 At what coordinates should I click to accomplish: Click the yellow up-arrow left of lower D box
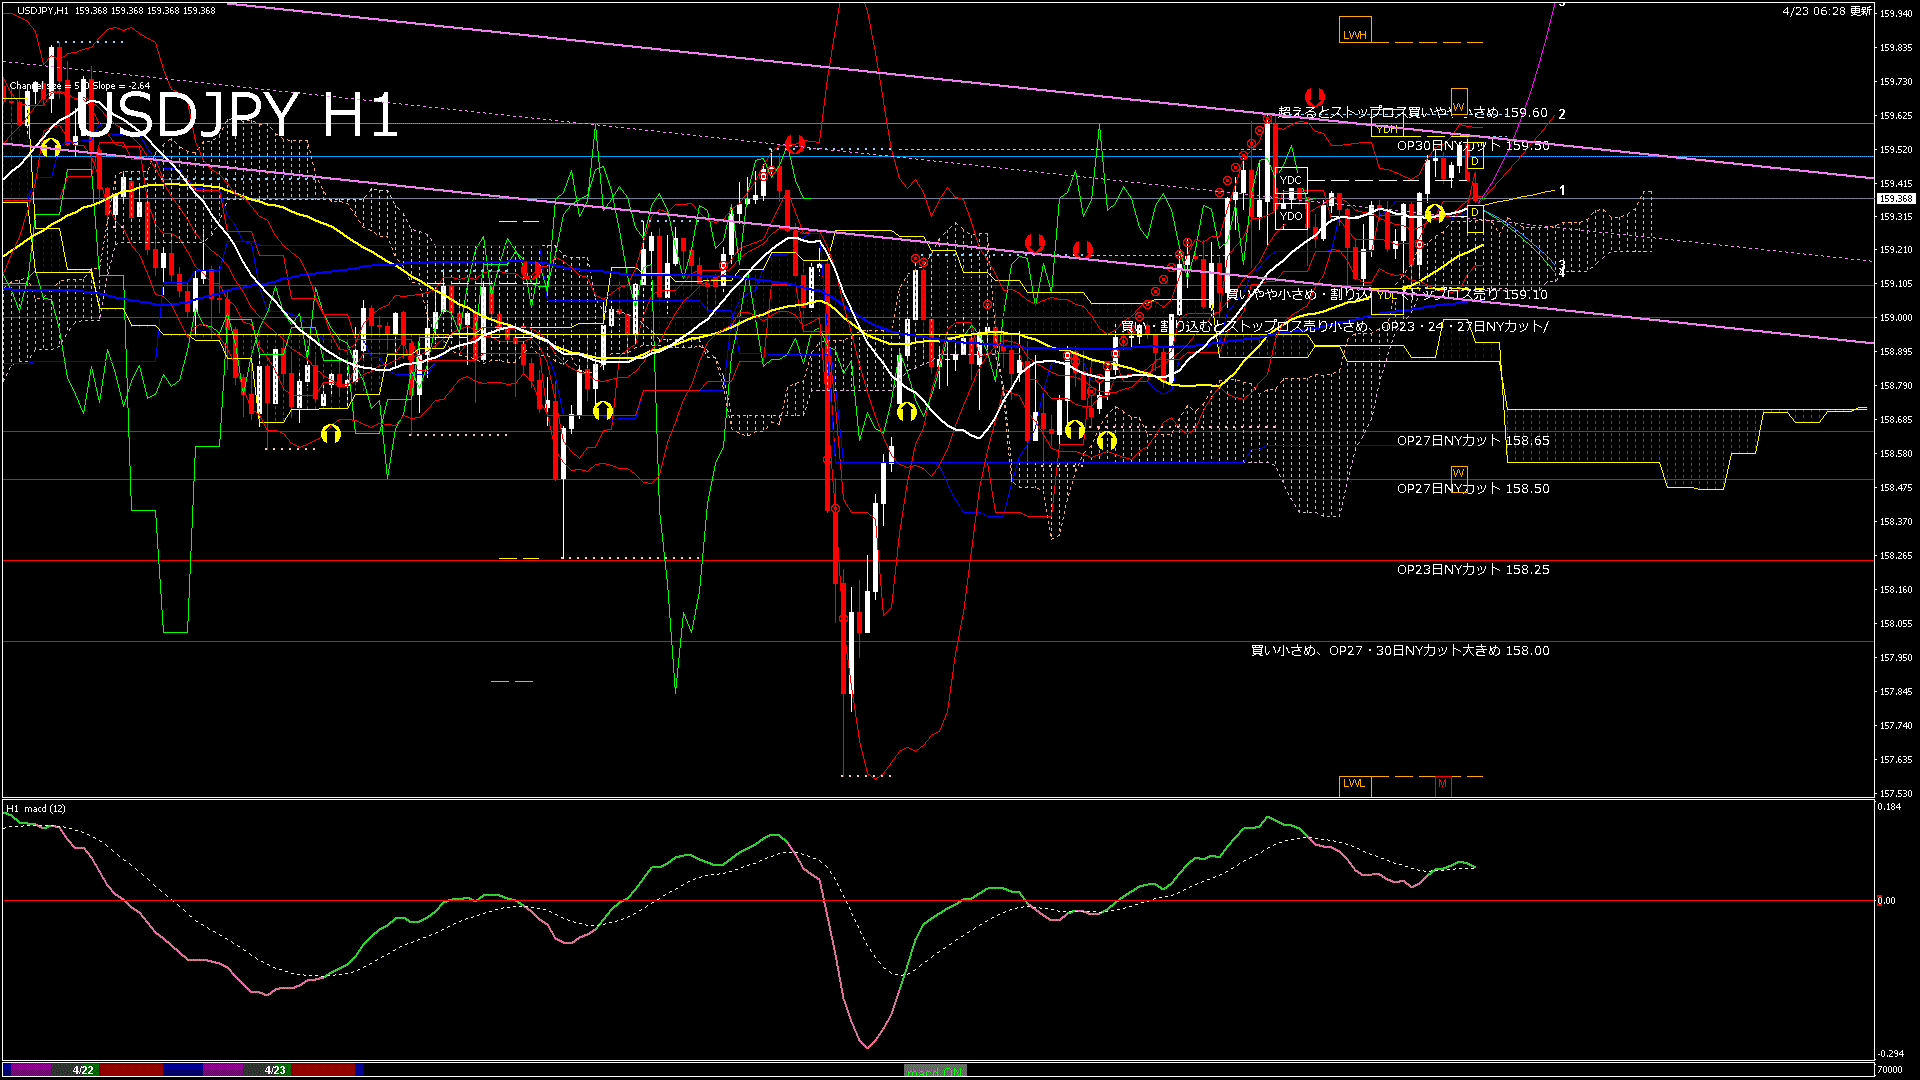click(1435, 213)
